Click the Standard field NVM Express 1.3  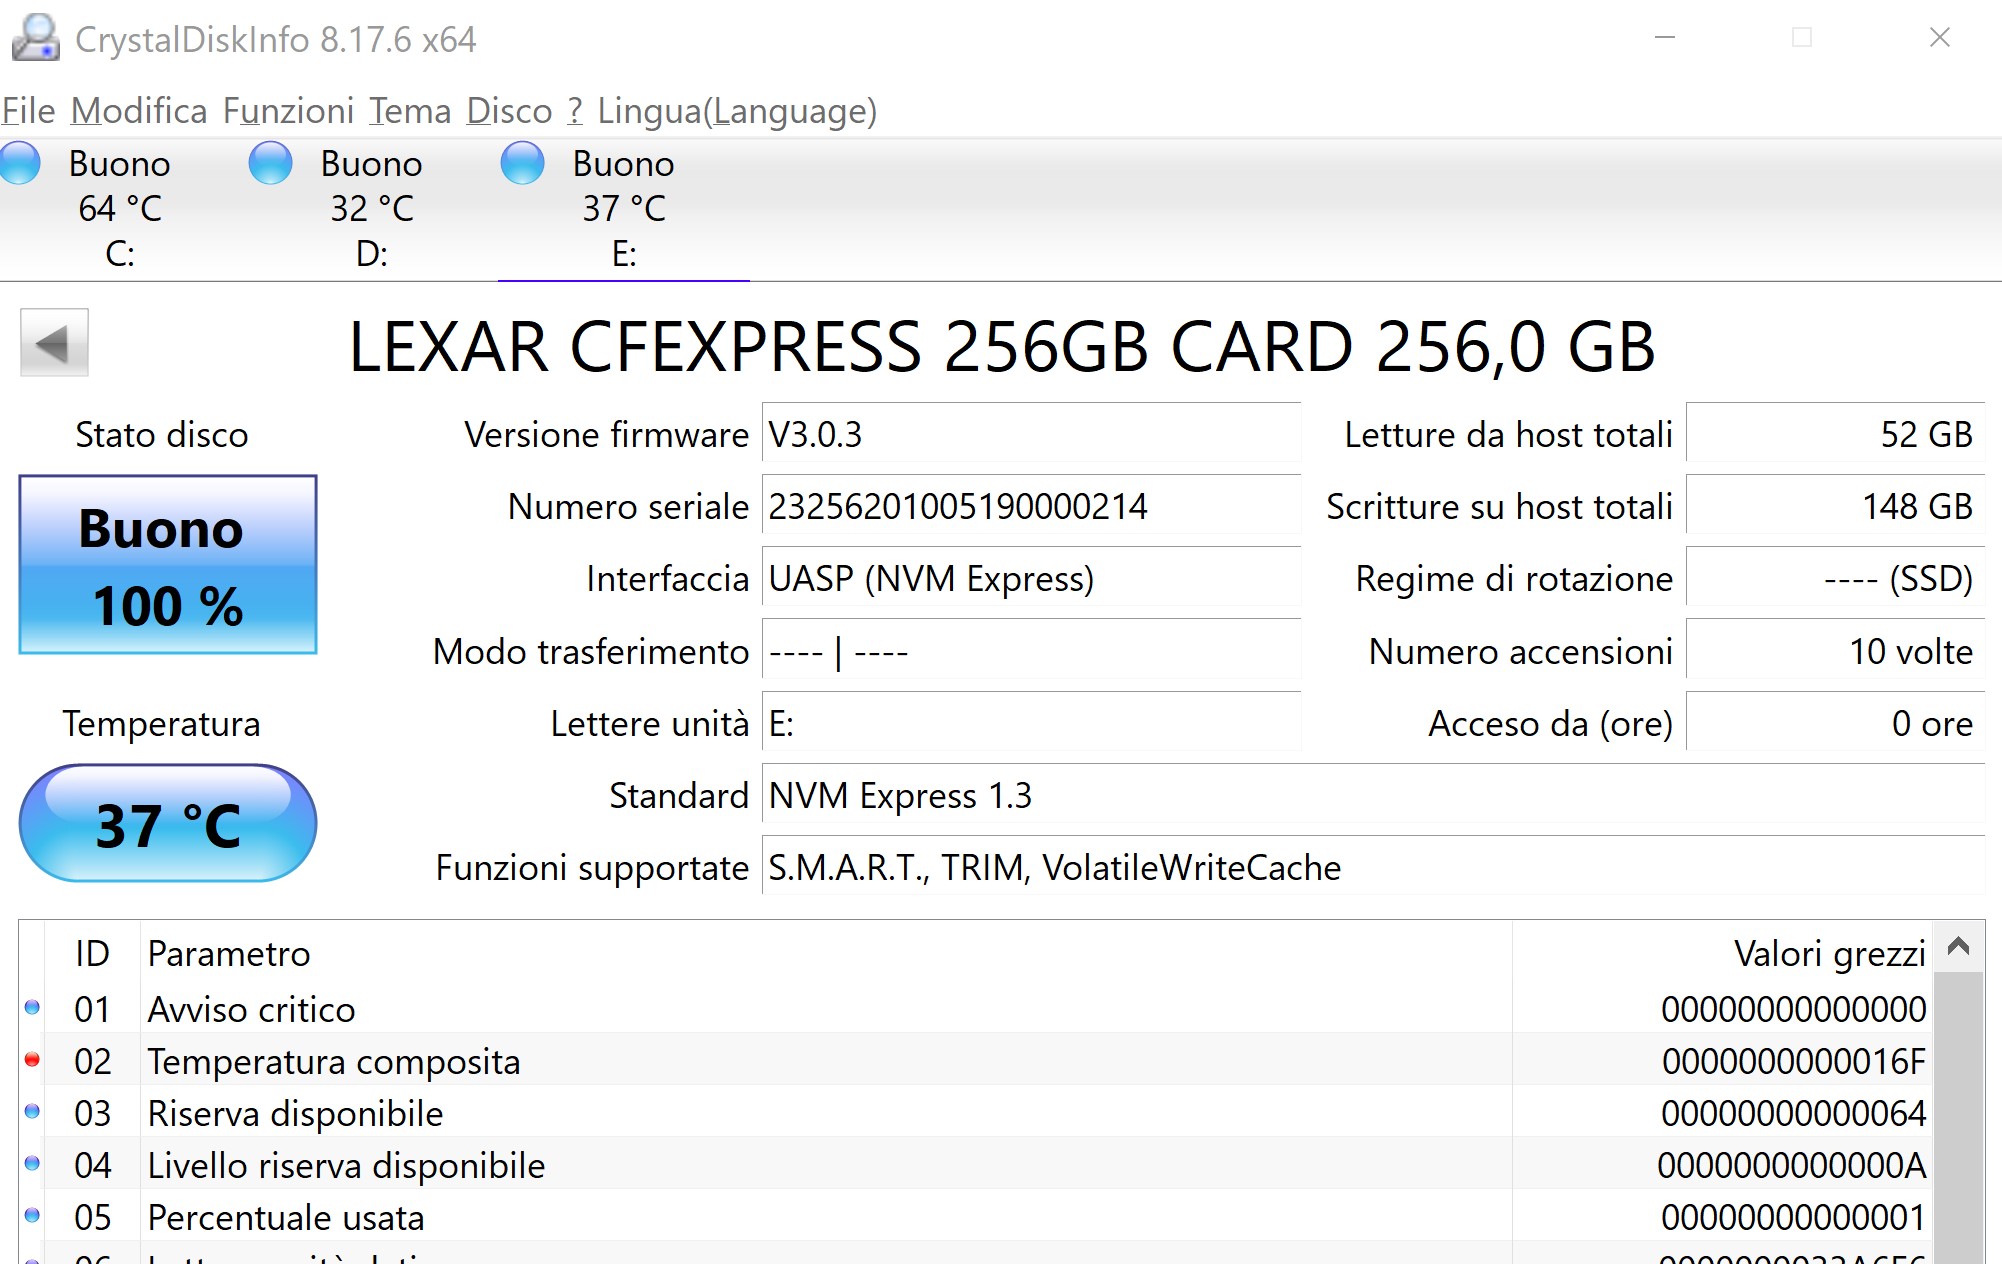tap(1373, 795)
